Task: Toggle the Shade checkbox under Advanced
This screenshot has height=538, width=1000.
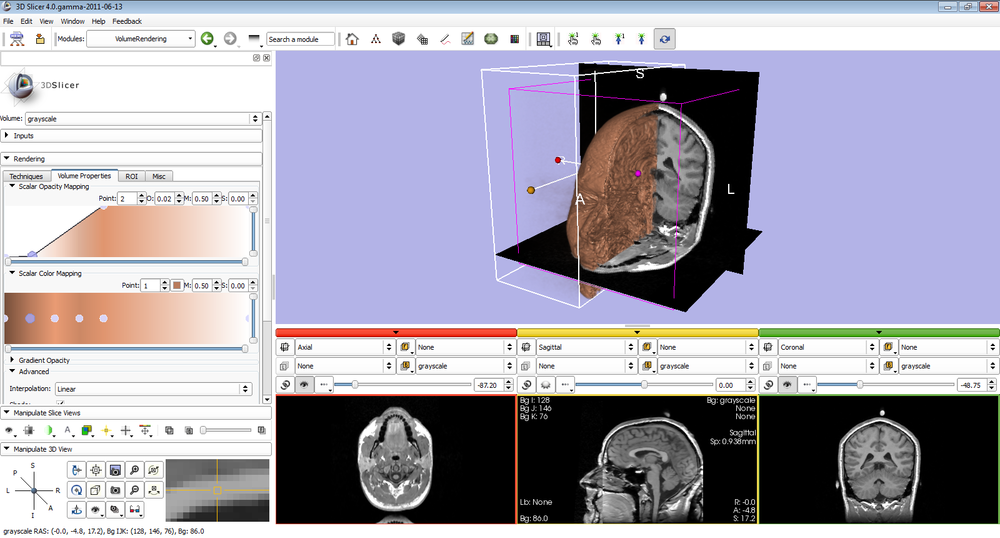Action: [x=60, y=402]
